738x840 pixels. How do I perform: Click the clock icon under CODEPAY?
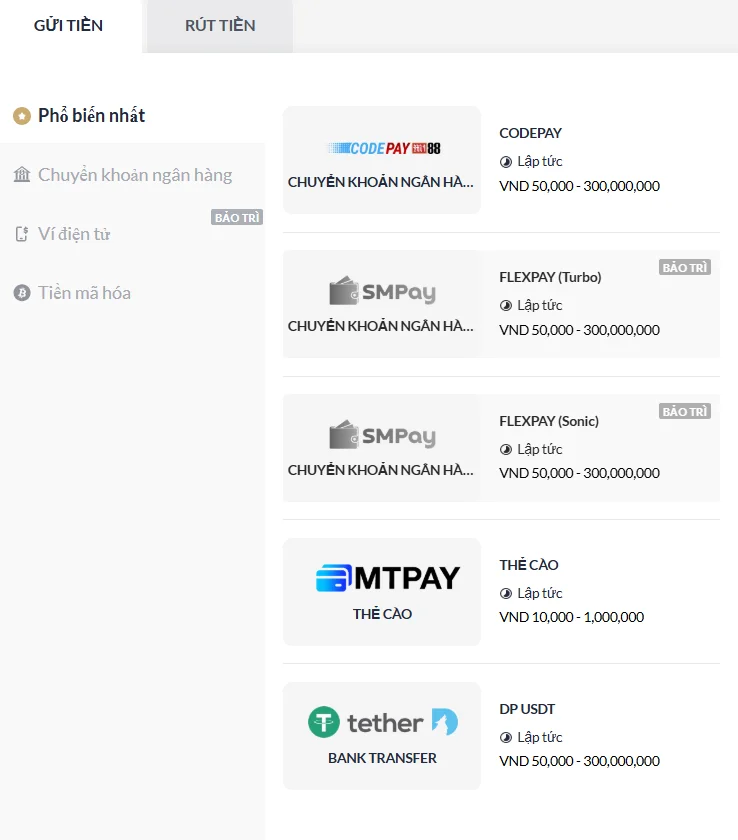point(506,161)
